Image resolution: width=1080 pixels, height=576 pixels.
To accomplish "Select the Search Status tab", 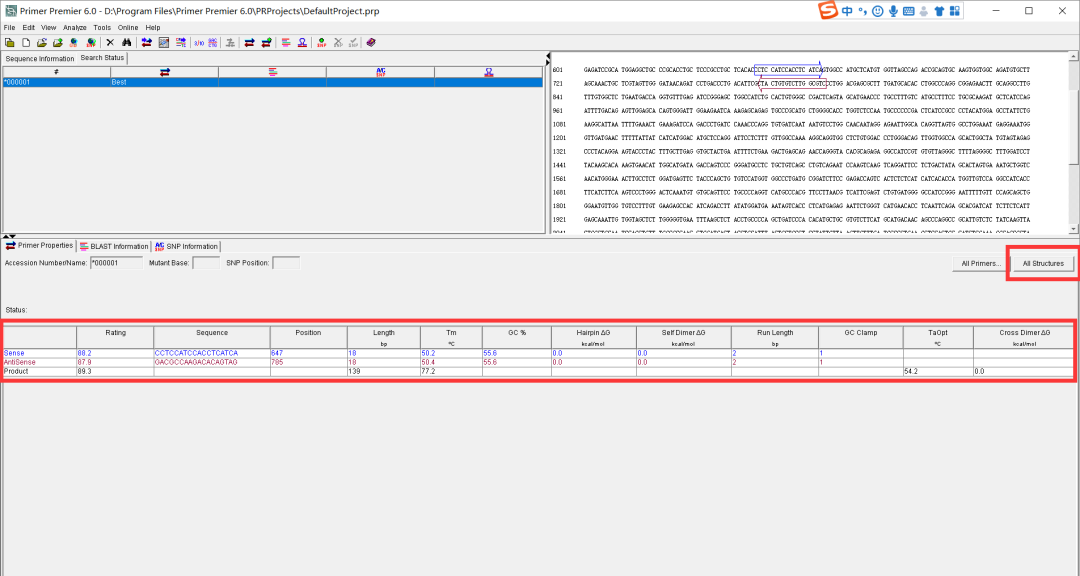I will [102, 58].
